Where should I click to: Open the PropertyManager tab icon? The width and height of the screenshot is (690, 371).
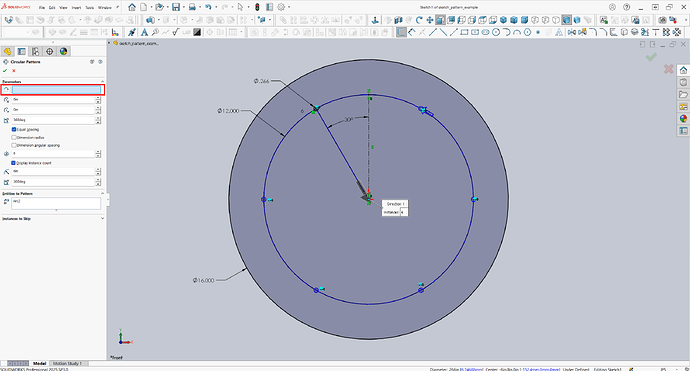click(21, 51)
